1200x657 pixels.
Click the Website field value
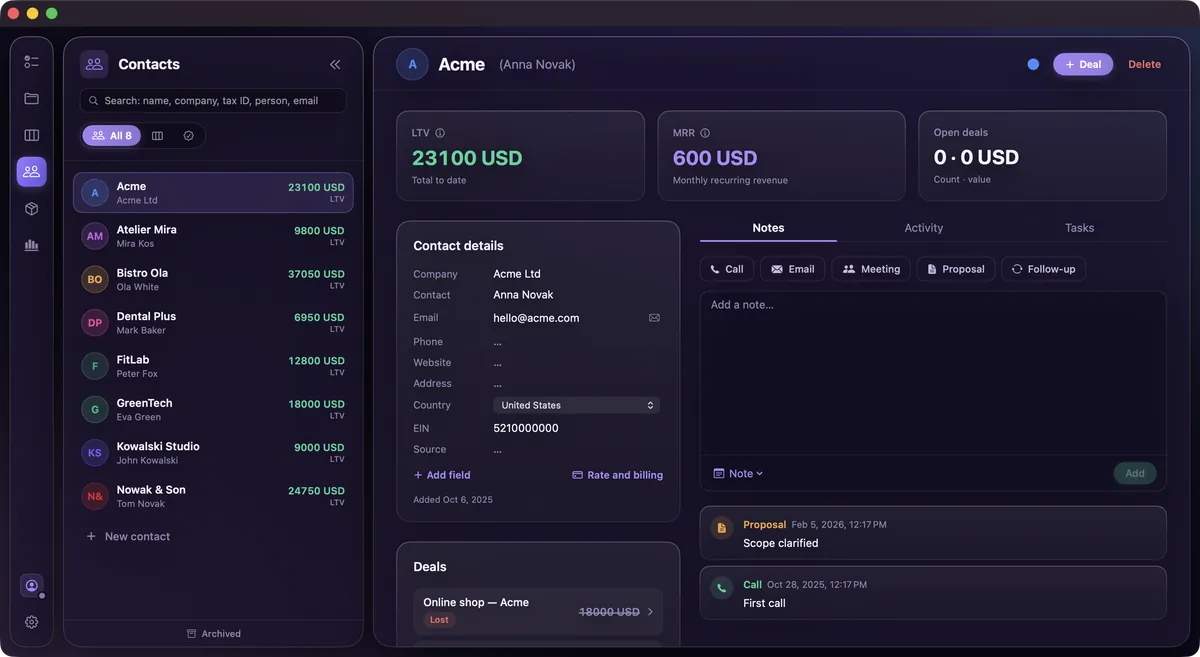[497, 363]
